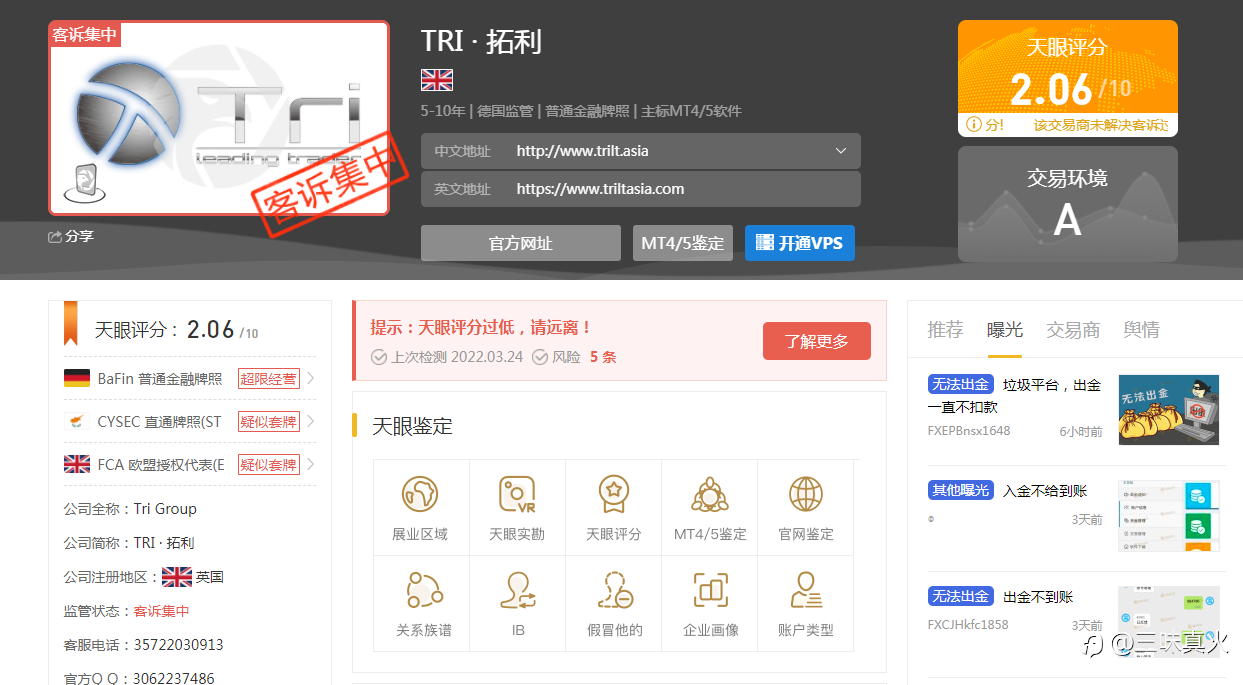Image resolution: width=1243 pixels, height=685 pixels.
Task: Click the FXCJHkfc1858 user name
Action: point(968,625)
